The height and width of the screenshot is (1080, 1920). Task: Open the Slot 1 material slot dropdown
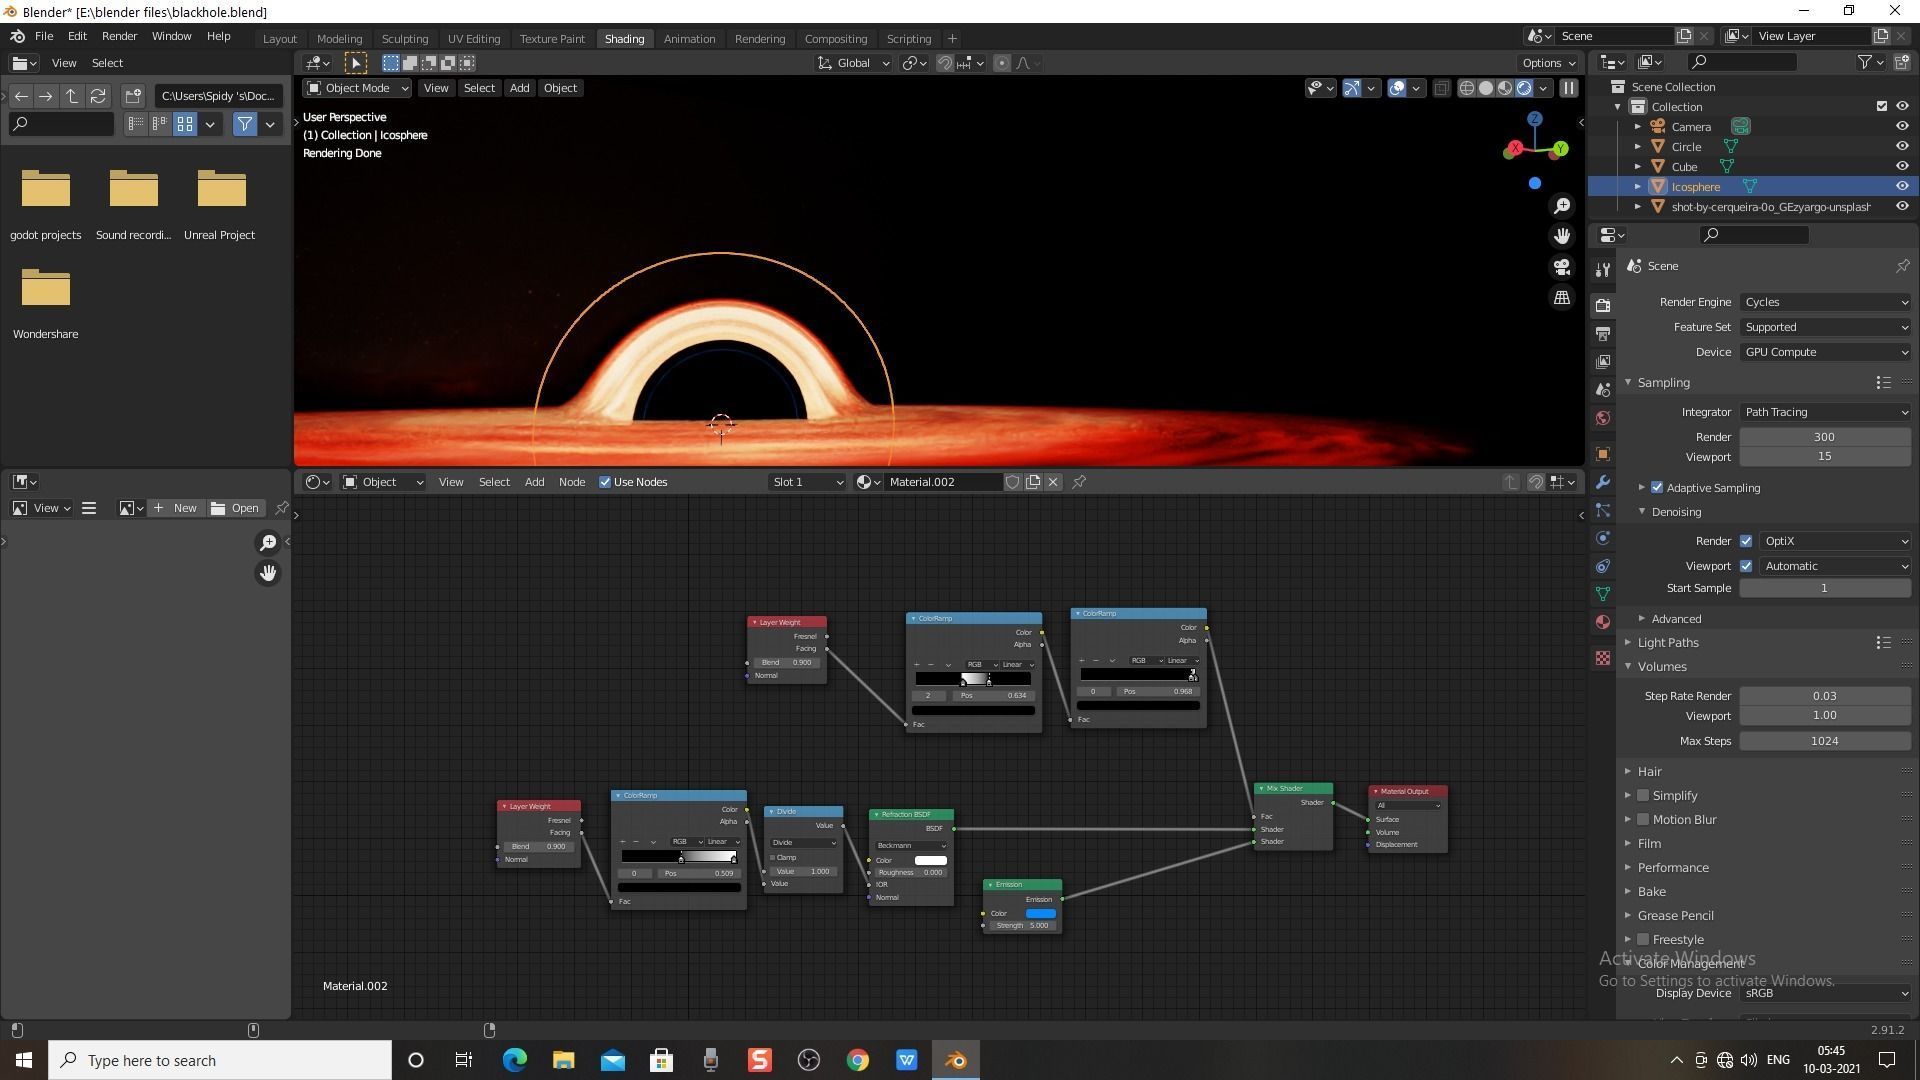[x=807, y=482]
